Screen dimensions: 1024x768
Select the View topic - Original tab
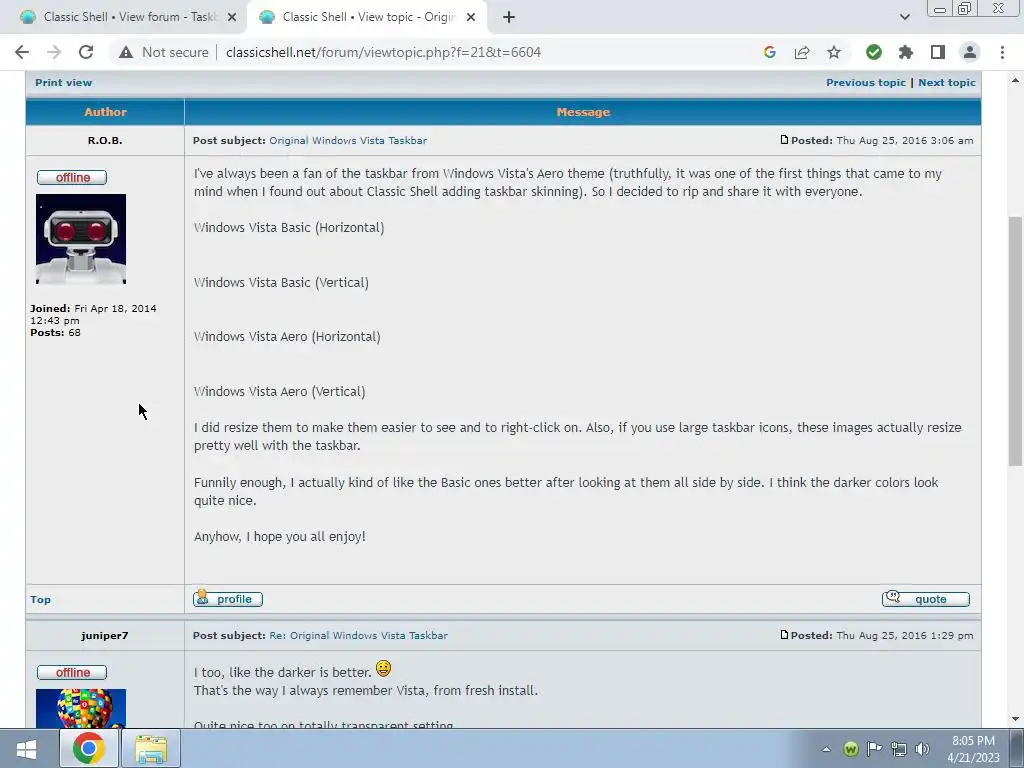[368, 17]
